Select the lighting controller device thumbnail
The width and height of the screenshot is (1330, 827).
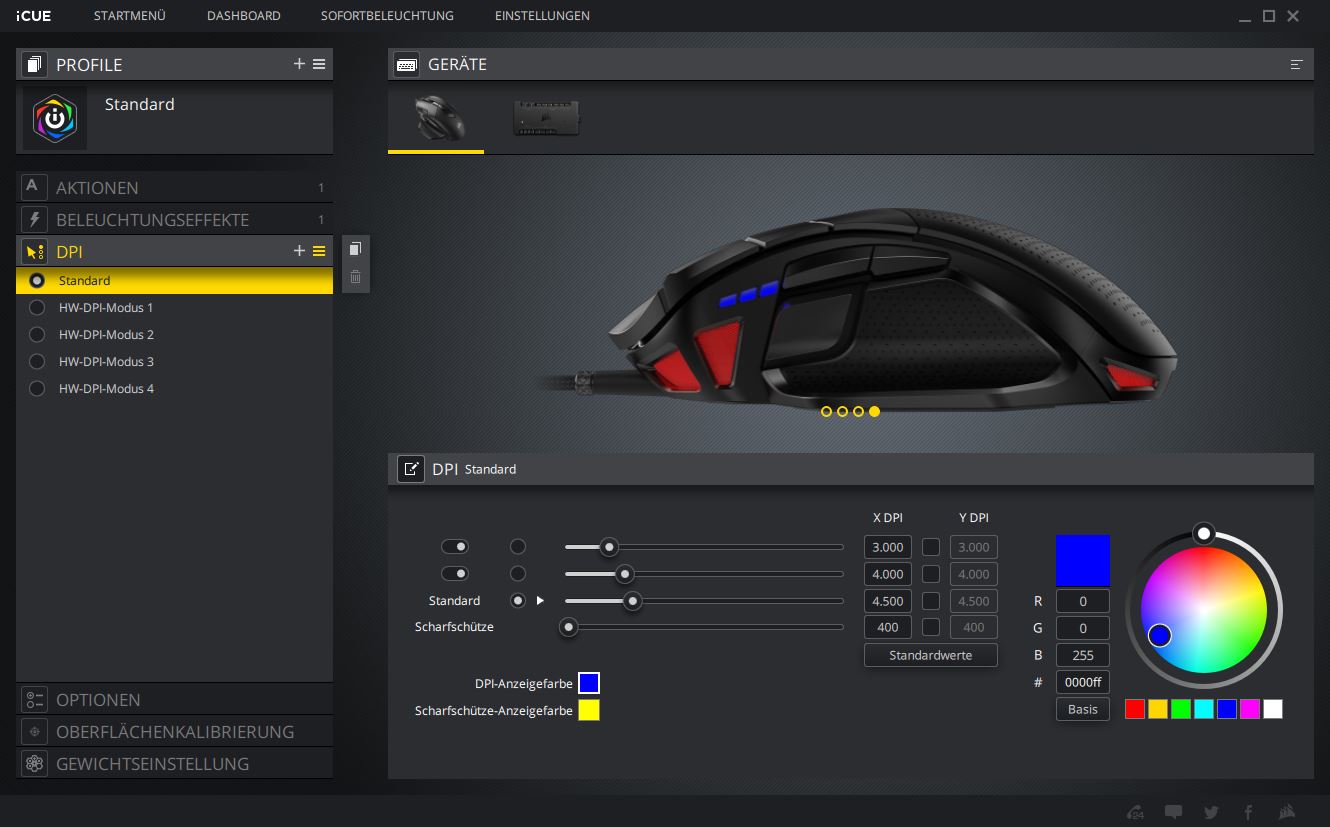point(546,118)
